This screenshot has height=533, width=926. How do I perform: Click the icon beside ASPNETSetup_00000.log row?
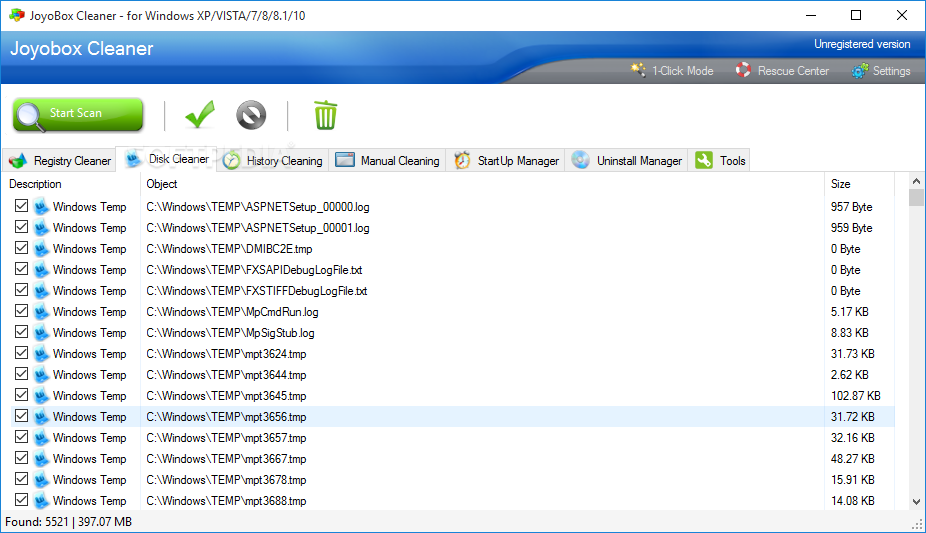coord(41,207)
